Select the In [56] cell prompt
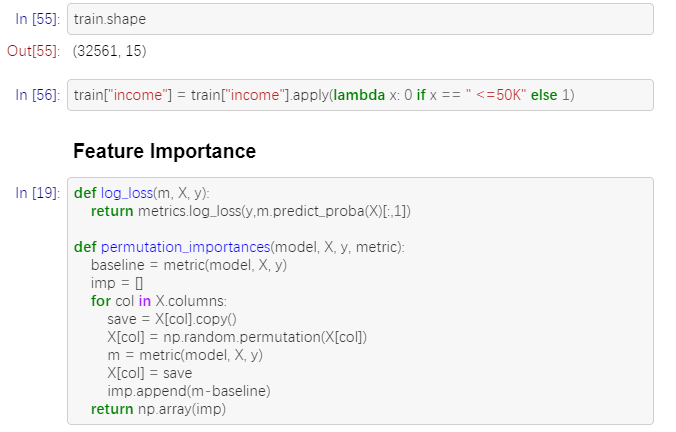 (x=38, y=95)
